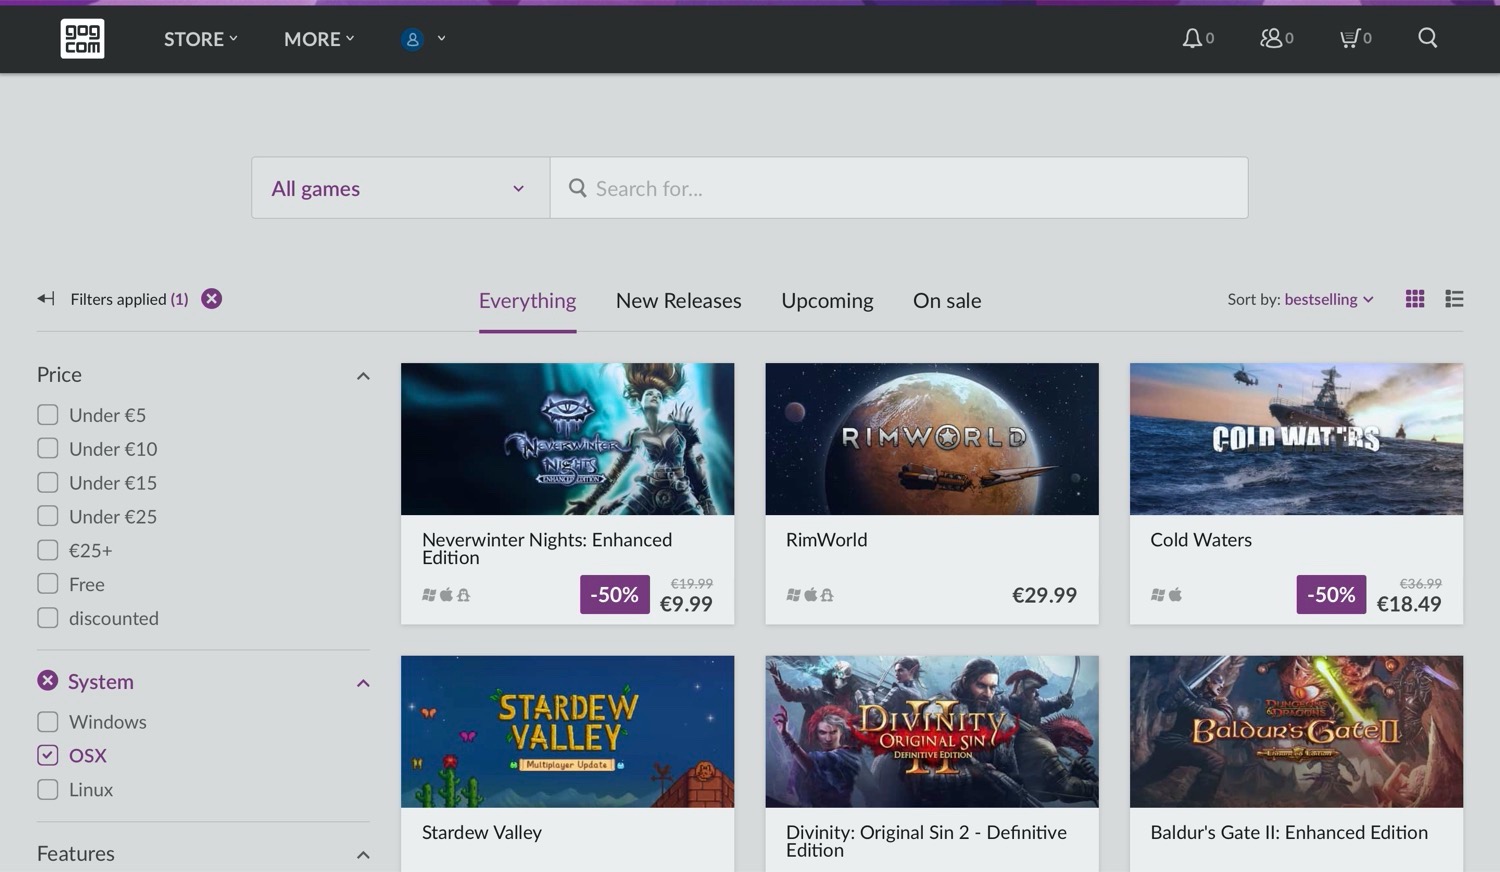Image resolution: width=1500 pixels, height=872 pixels.
Task: Click the Search for... input field
Action: pyautogui.click(x=899, y=188)
